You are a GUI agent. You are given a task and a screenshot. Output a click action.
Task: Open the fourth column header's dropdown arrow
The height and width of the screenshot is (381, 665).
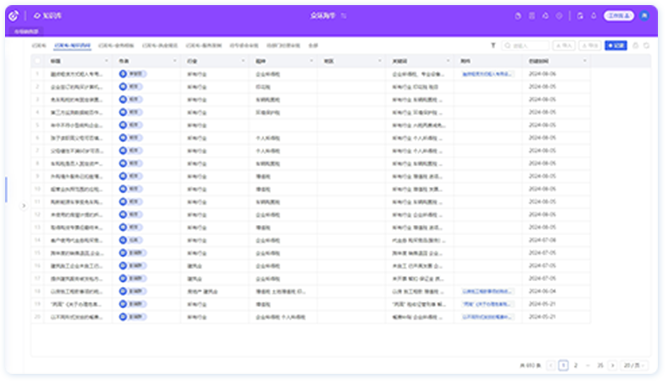(x=311, y=61)
